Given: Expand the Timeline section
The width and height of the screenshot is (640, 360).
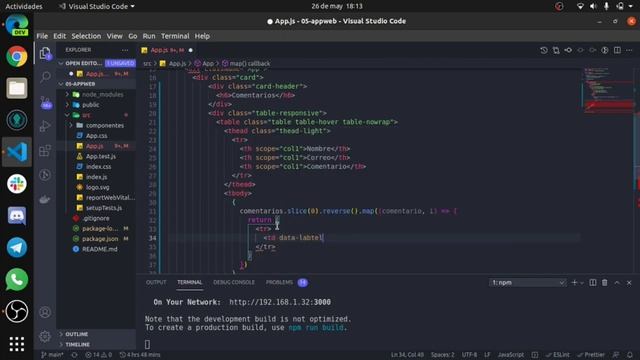Looking at the screenshot, I should click(77, 344).
